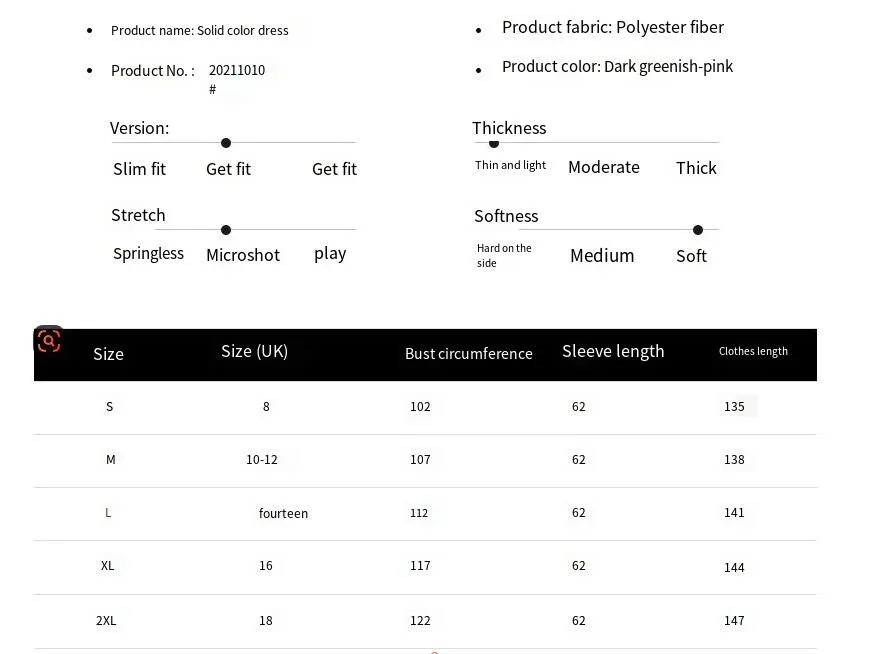Image resolution: width=872 pixels, height=654 pixels.
Task: Select the S size row
Action: pos(425,407)
